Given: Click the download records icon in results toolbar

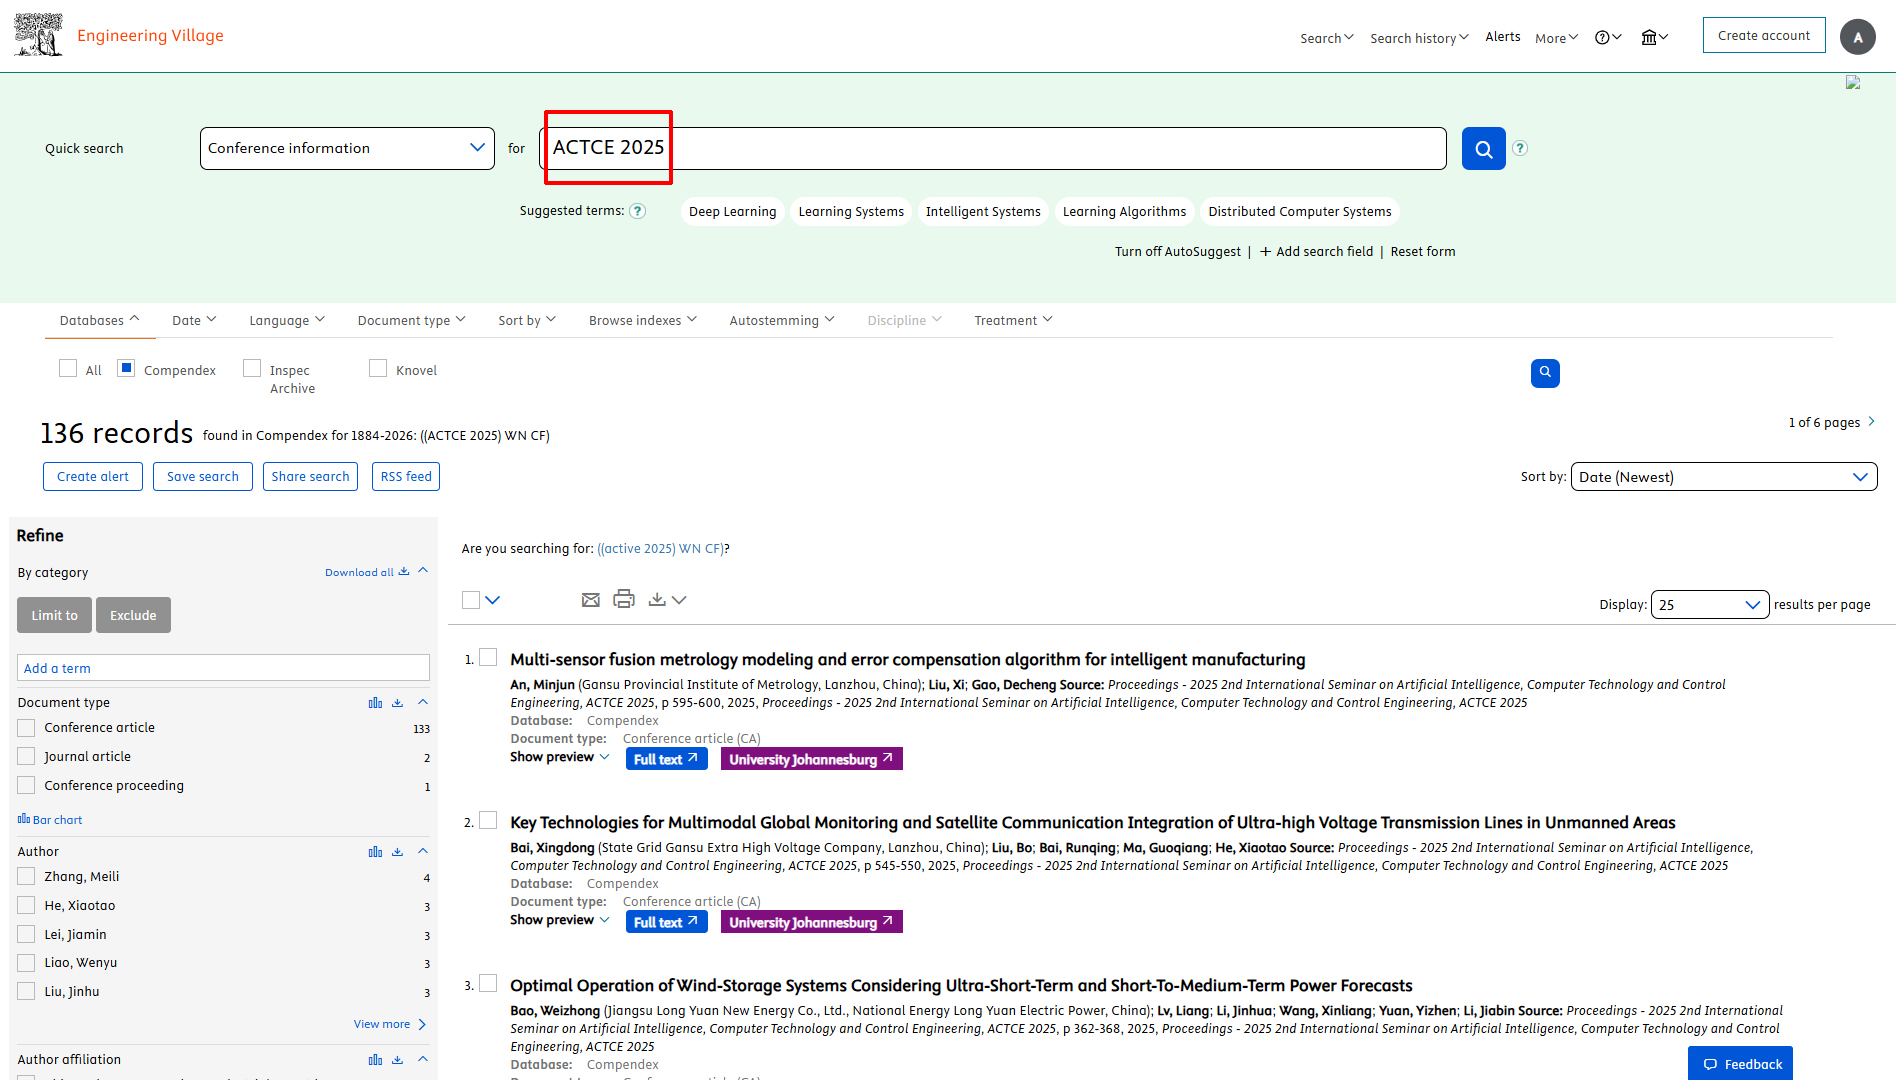Looking at the screenshot, I should 657,600.
